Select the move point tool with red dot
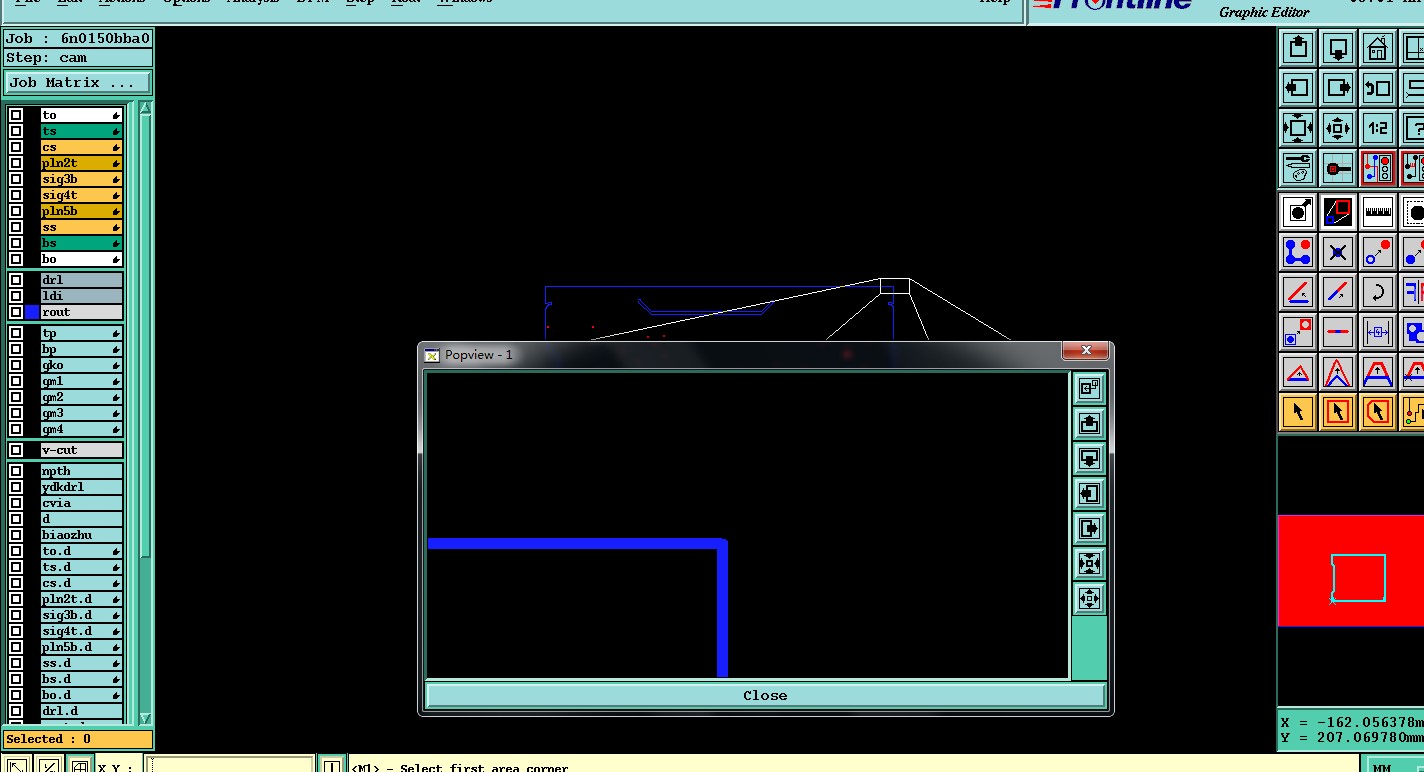This screenshot has width=1424, height=772. point(1378,252)
